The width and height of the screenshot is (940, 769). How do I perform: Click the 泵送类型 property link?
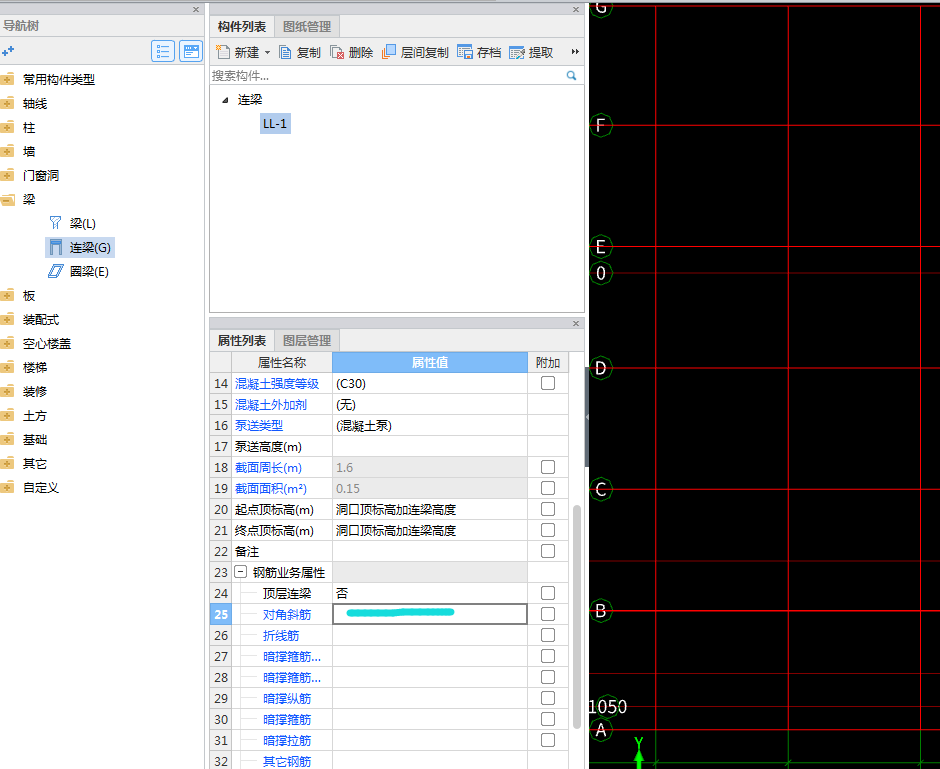(259, 426)
